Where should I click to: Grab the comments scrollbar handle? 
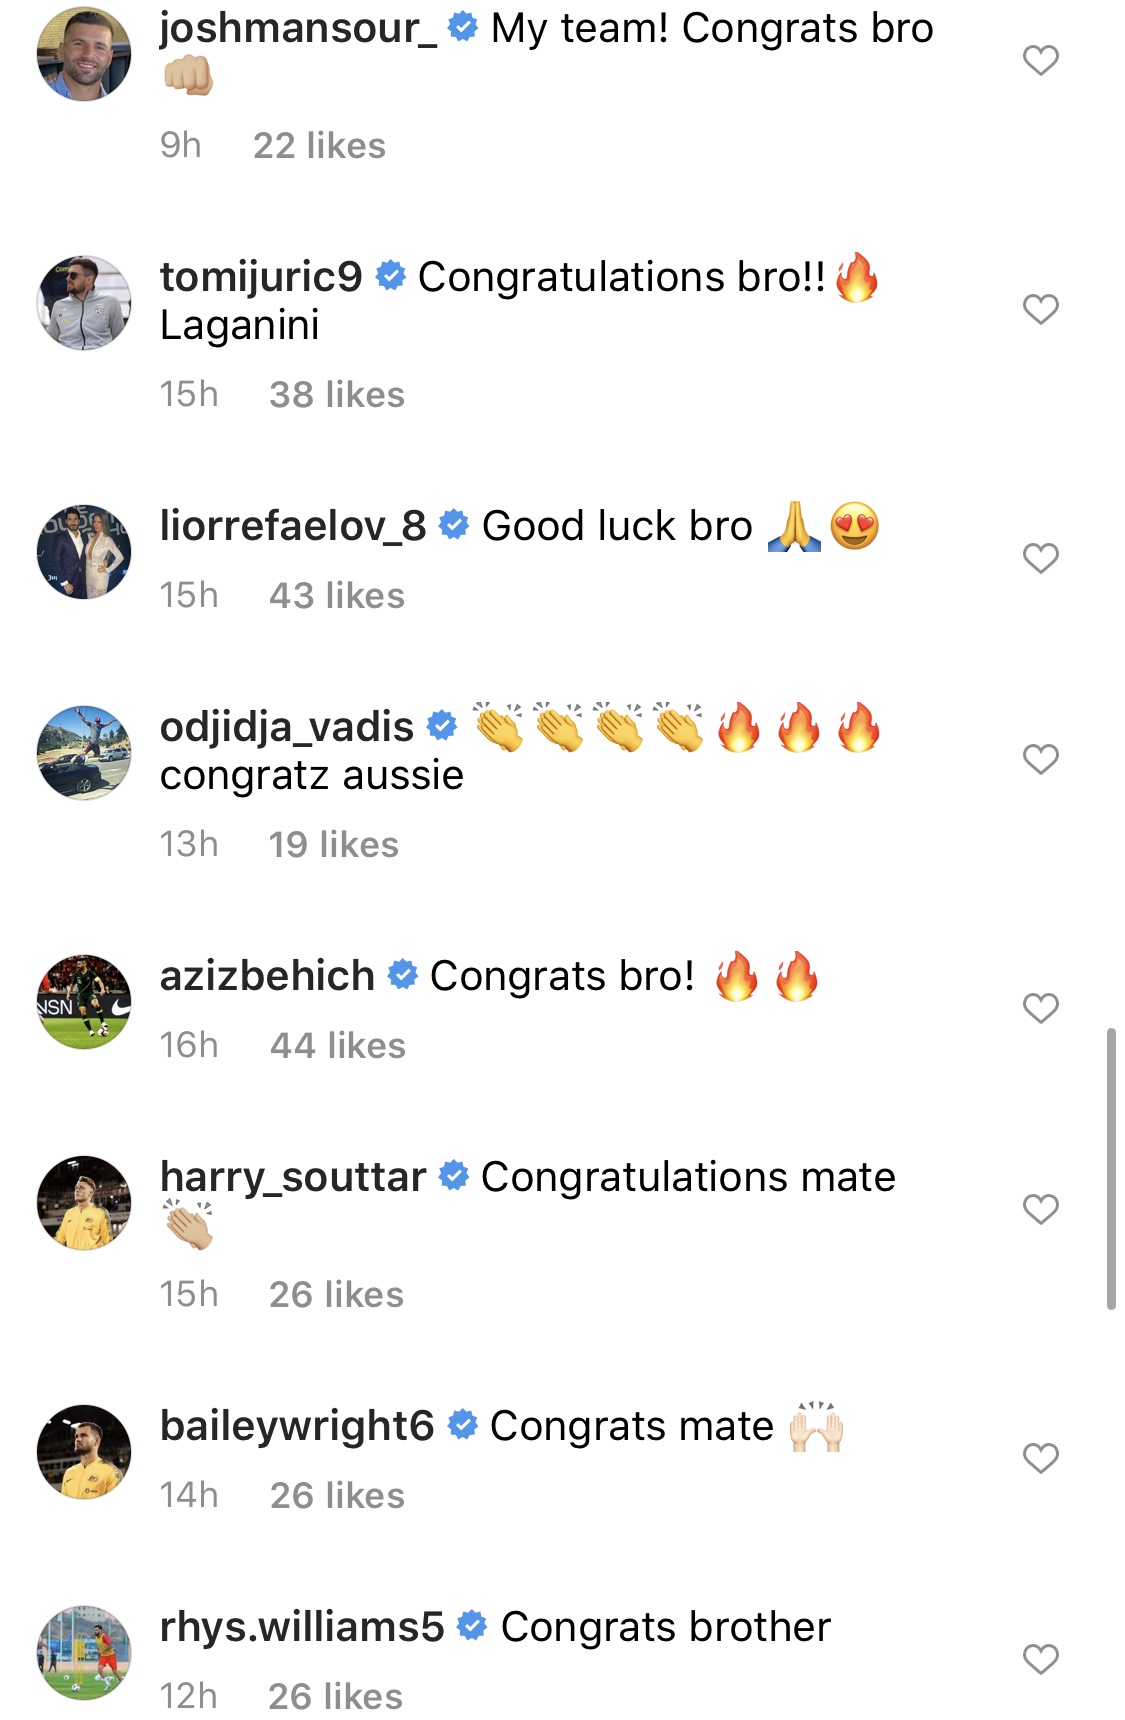pyautogui.click(x=1111, y=1168)
